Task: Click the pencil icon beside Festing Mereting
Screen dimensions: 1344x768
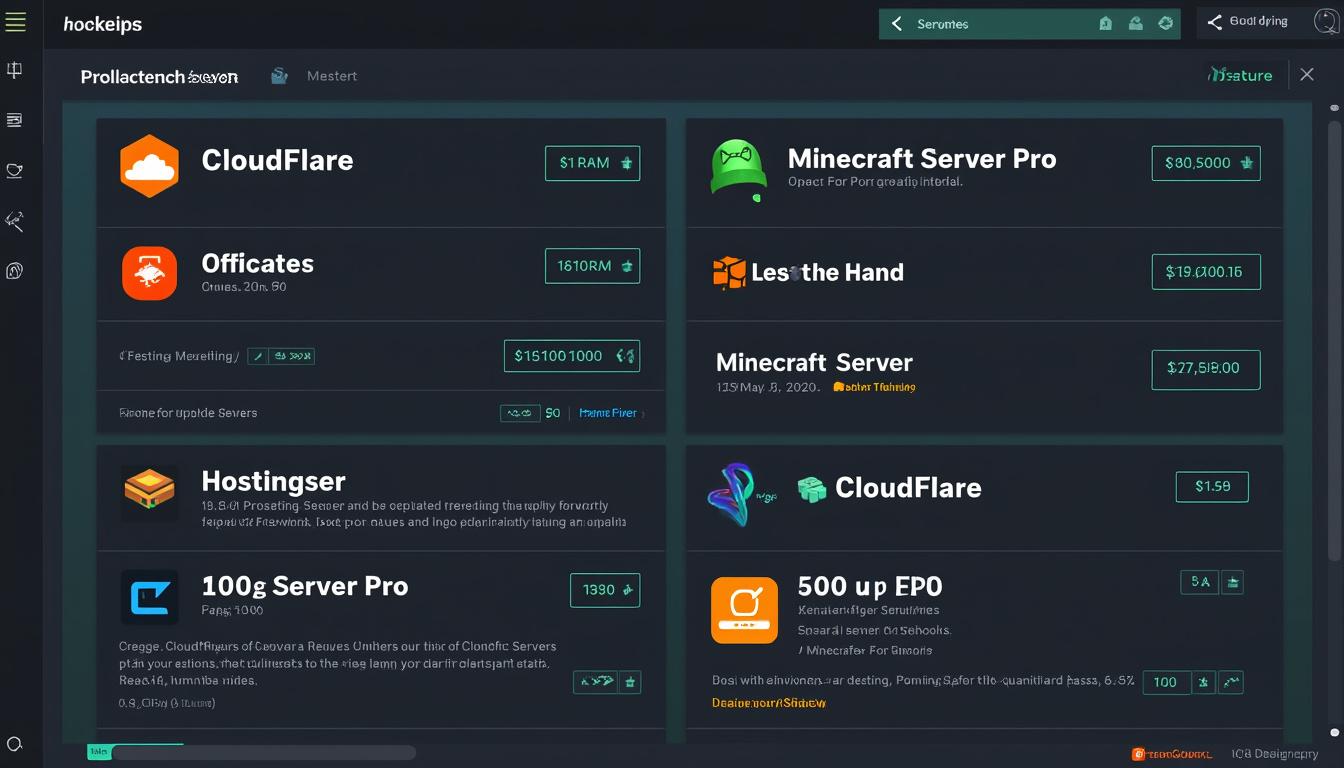Action: (x=258, y=356)
